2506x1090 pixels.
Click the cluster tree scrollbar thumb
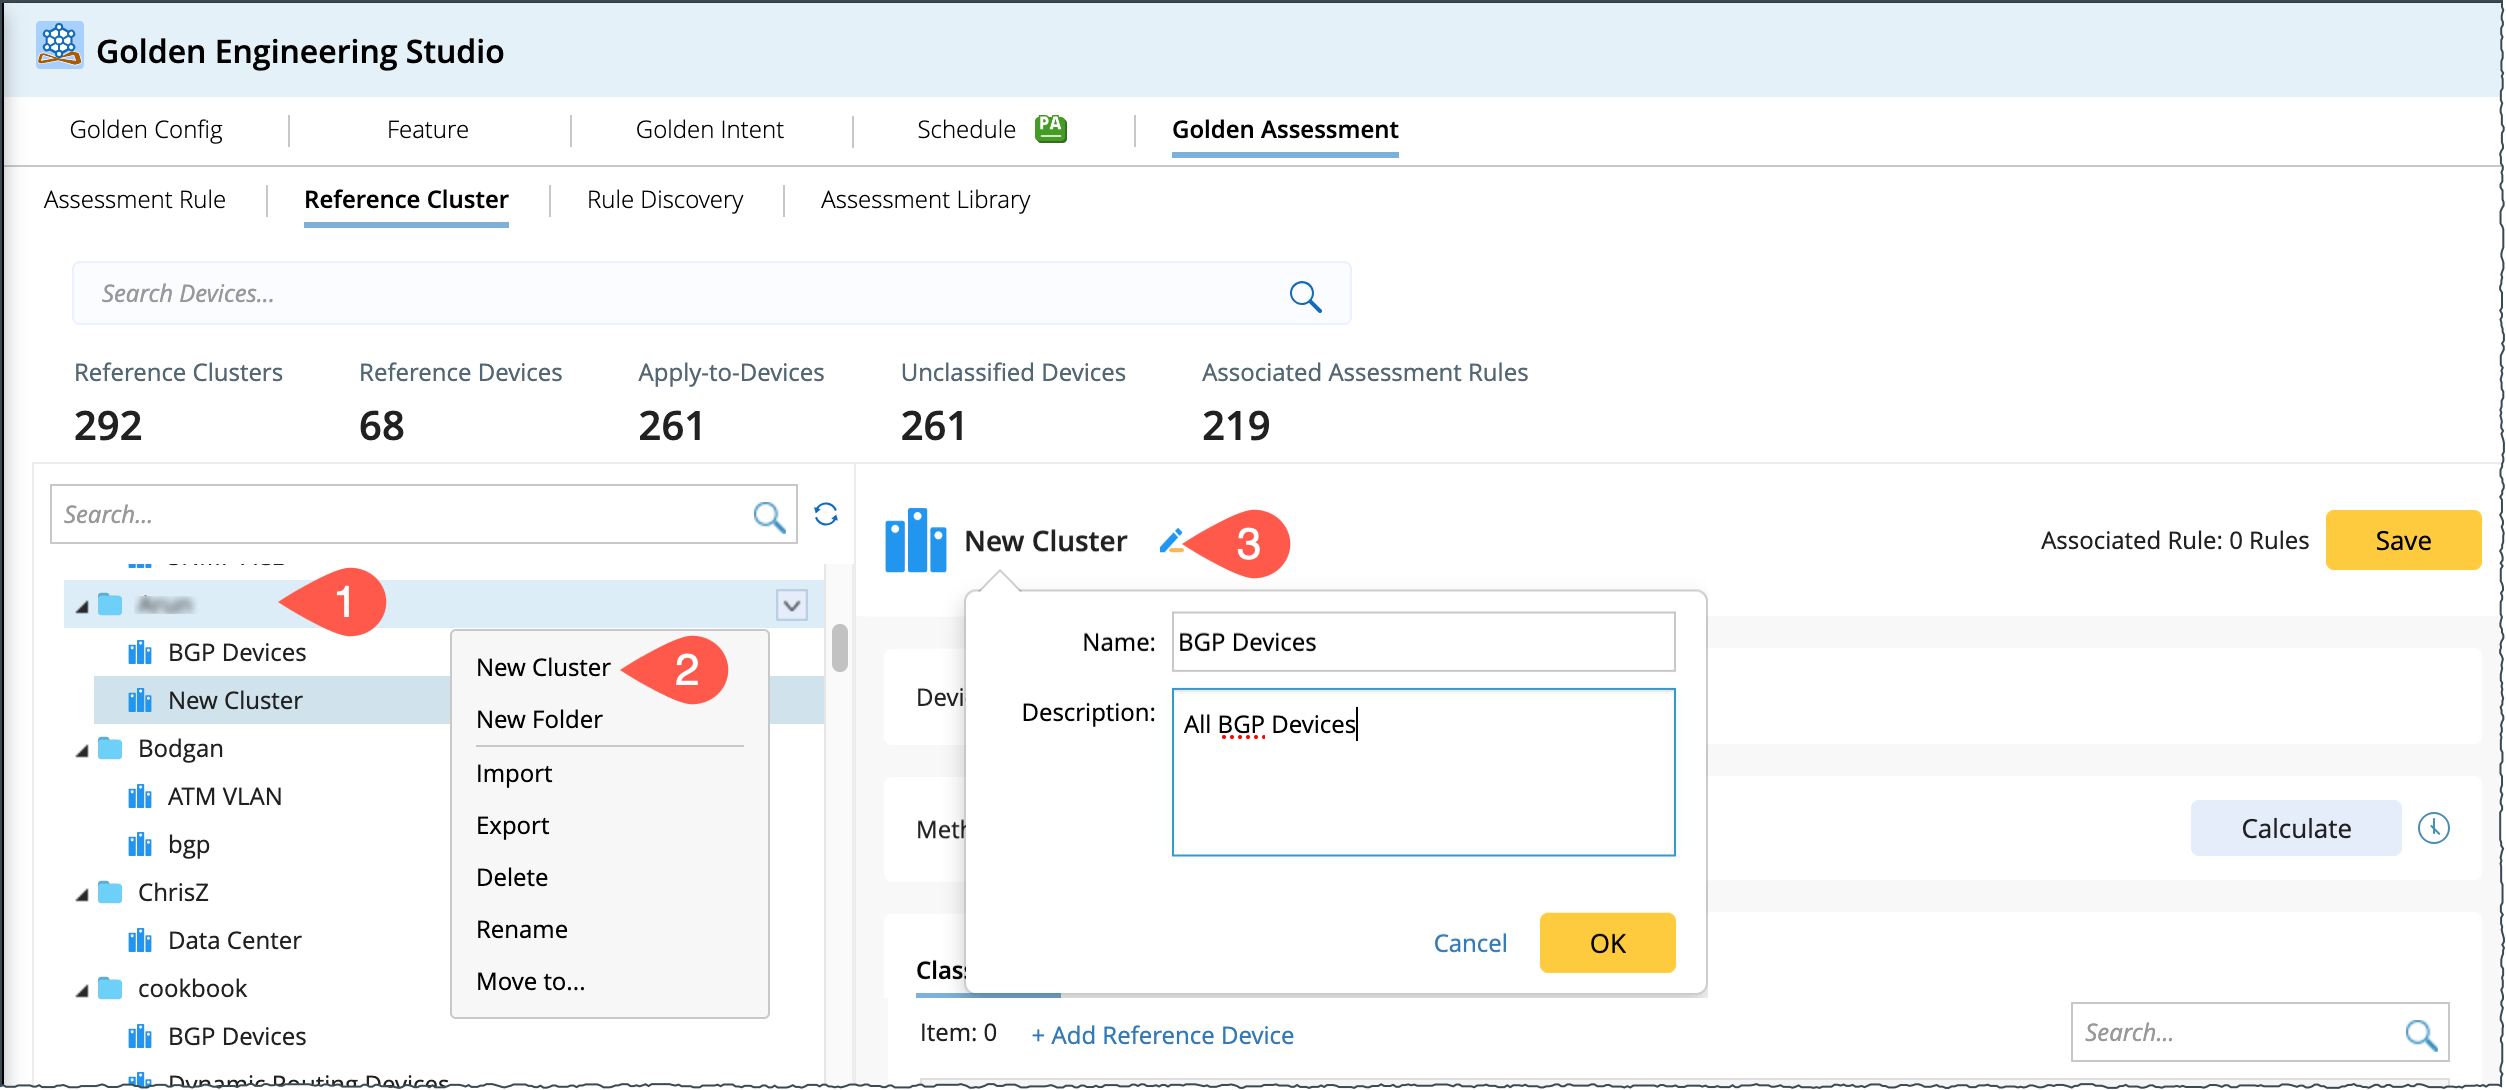[x=840, y=648]
